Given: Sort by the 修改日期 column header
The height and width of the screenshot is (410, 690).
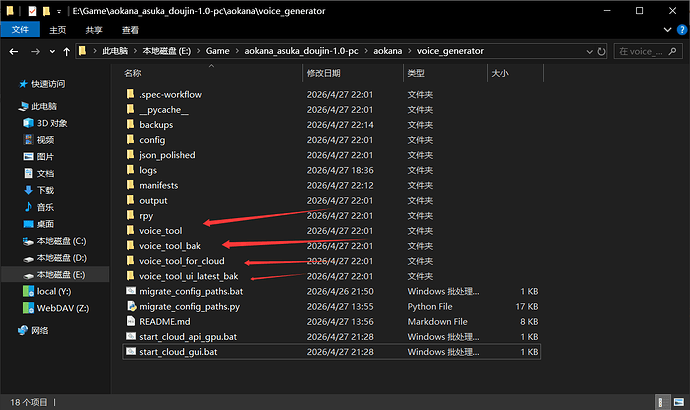Looking at the screenshot, I should 324,73.
